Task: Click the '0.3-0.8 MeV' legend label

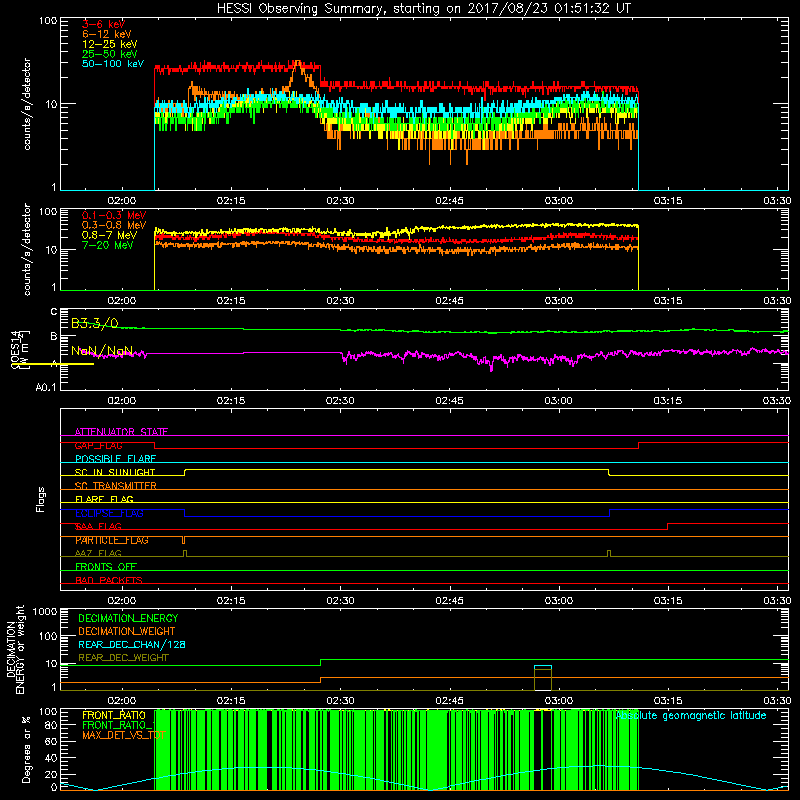Action: click(114, 225)
